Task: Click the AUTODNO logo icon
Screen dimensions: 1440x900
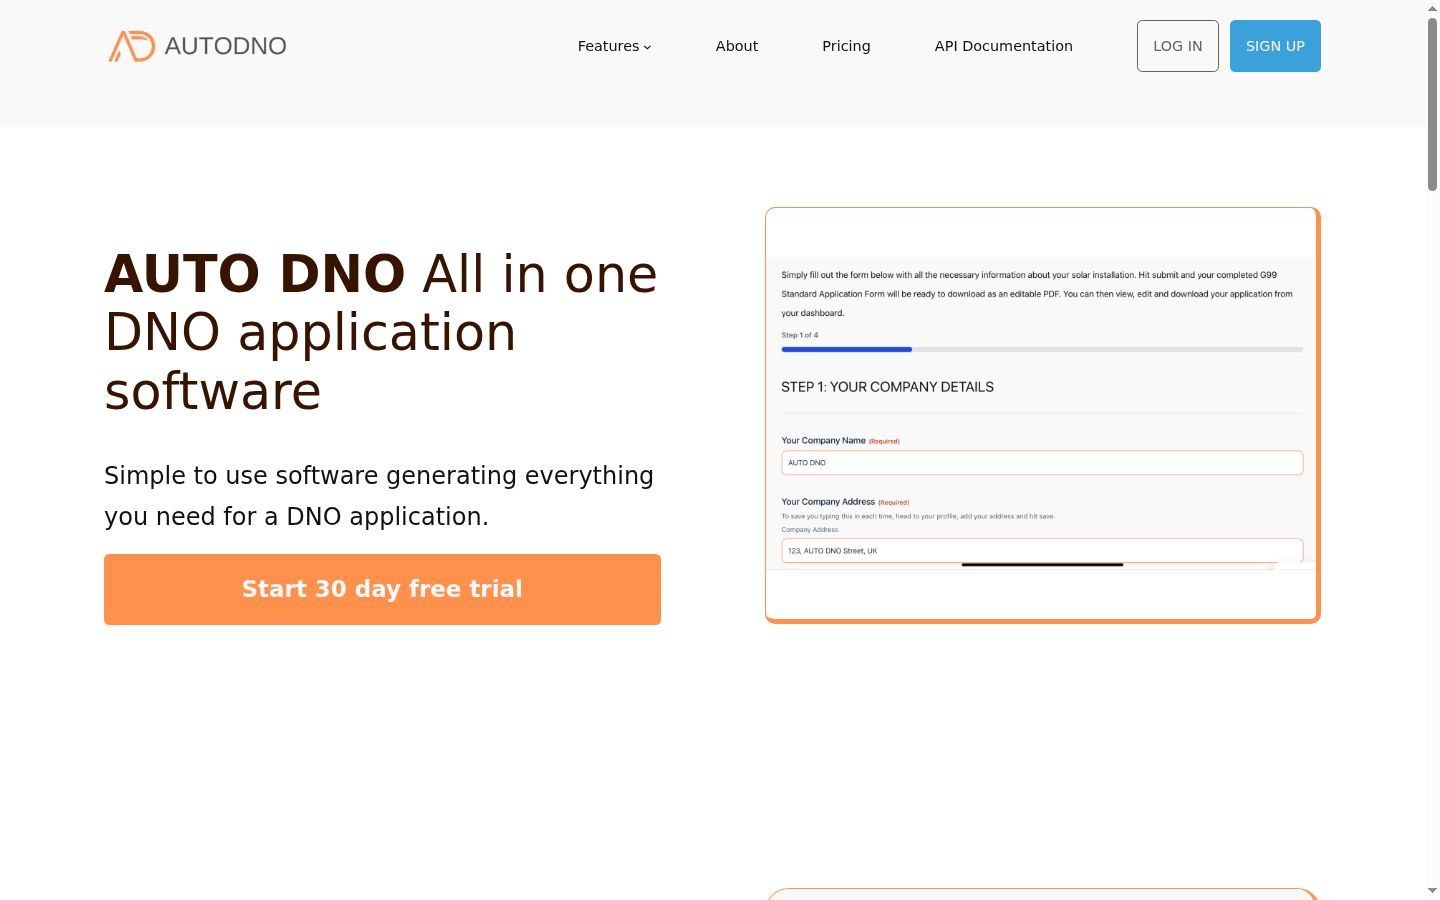Action: 132,46
